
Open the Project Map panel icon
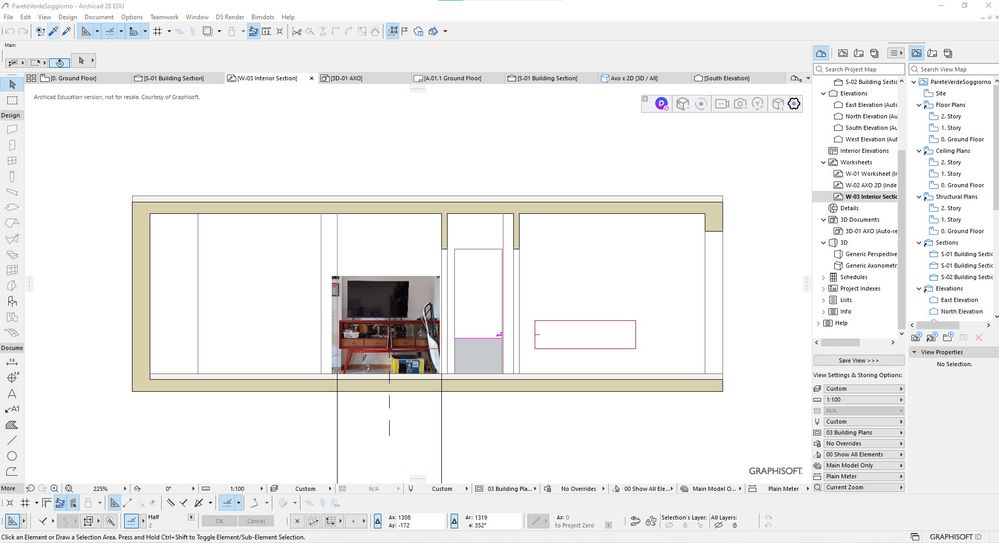821,53
